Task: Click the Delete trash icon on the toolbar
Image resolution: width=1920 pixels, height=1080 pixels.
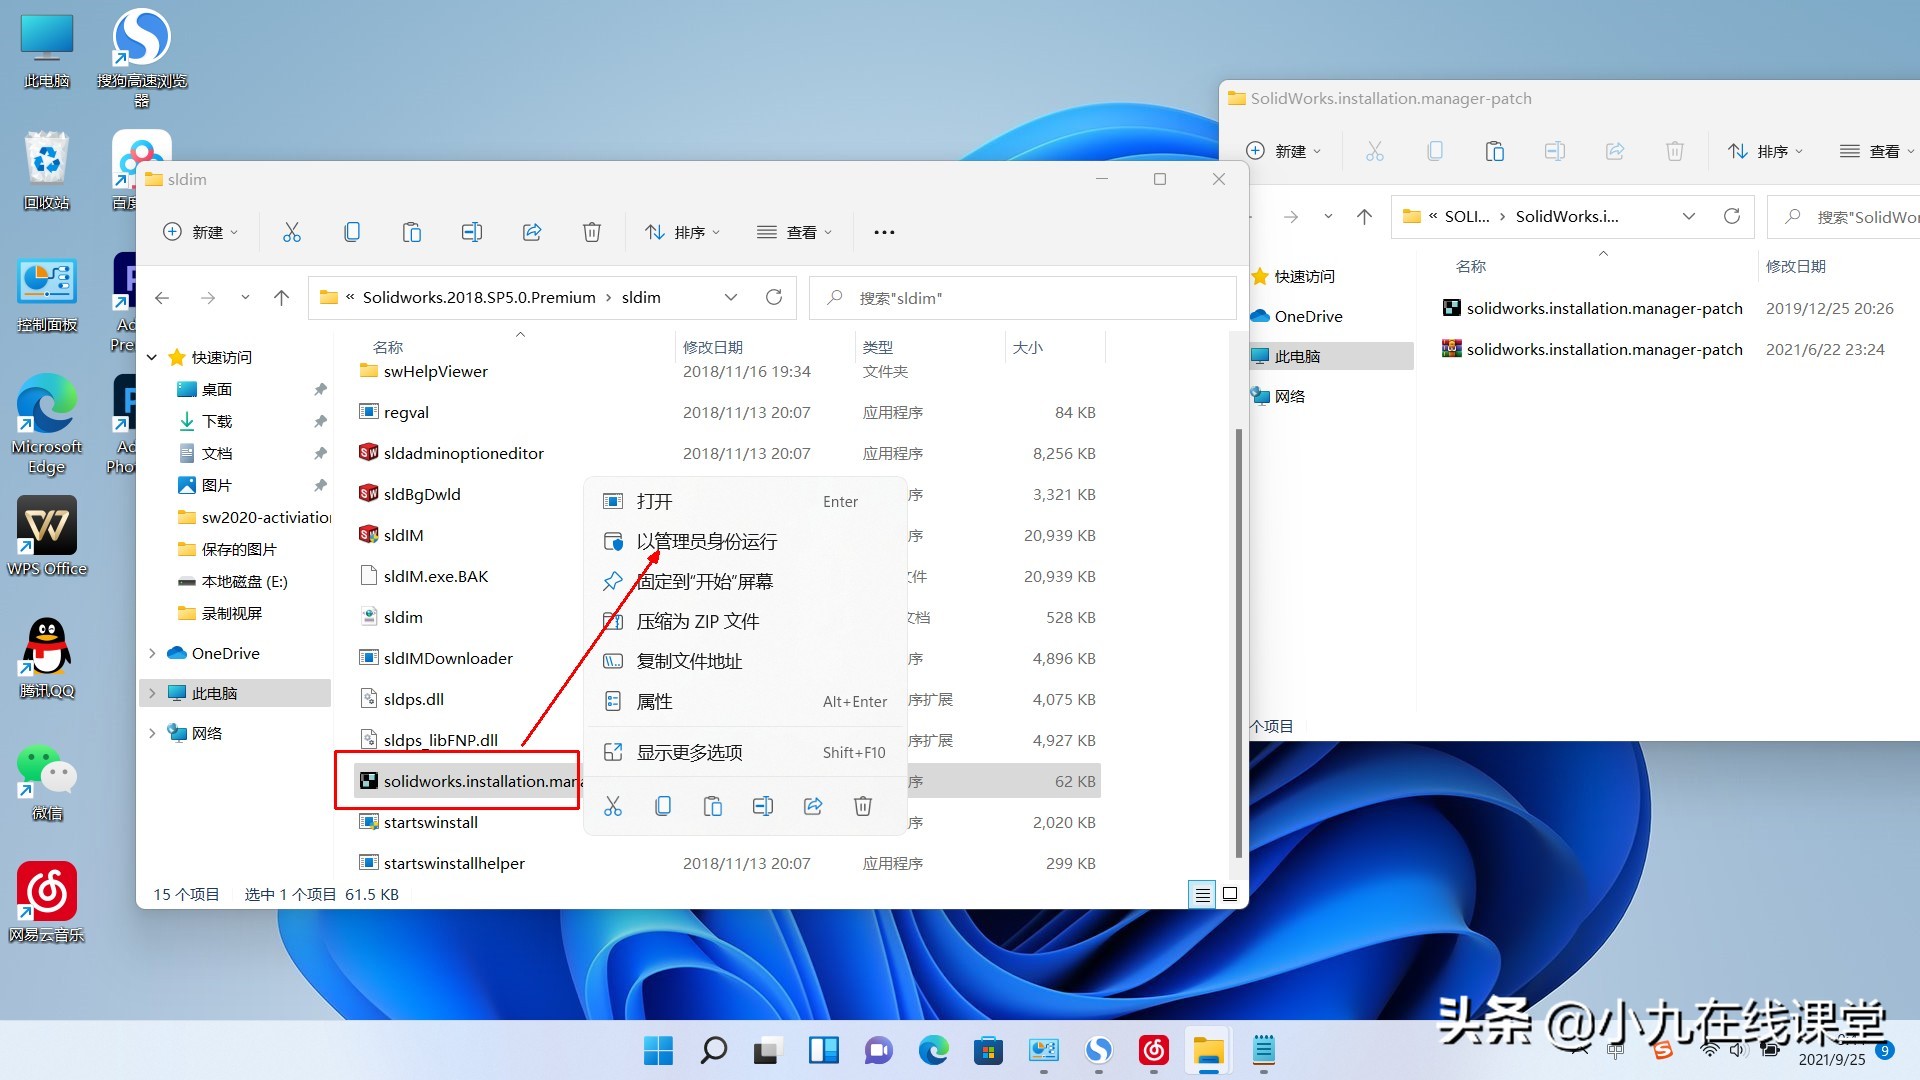Action: pyautogui.click(x=591, y=231)
